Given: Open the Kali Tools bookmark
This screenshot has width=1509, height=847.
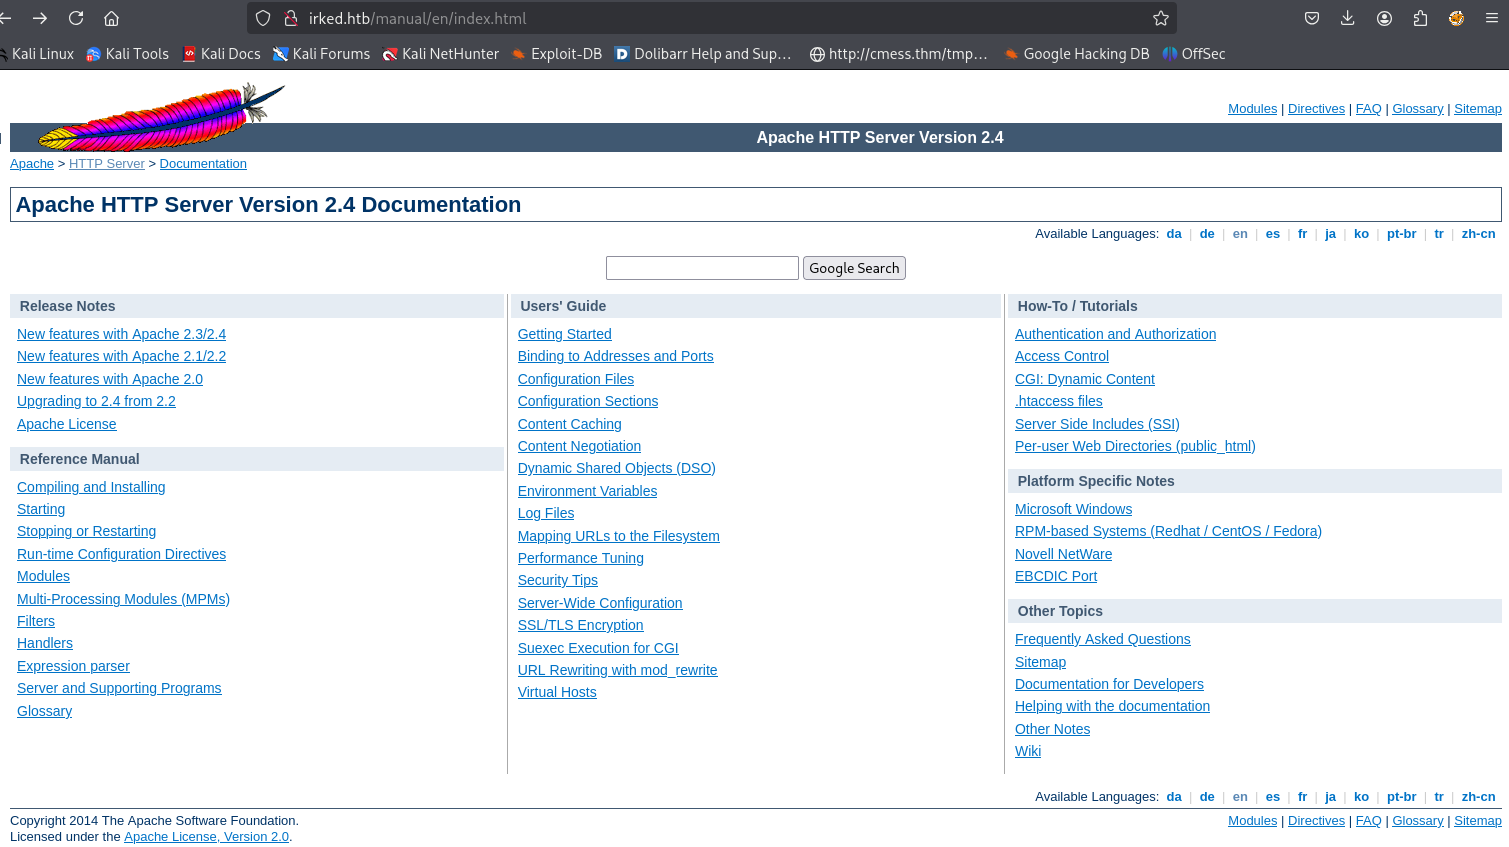Looking at the screenshot, I should tap(128, 54).
